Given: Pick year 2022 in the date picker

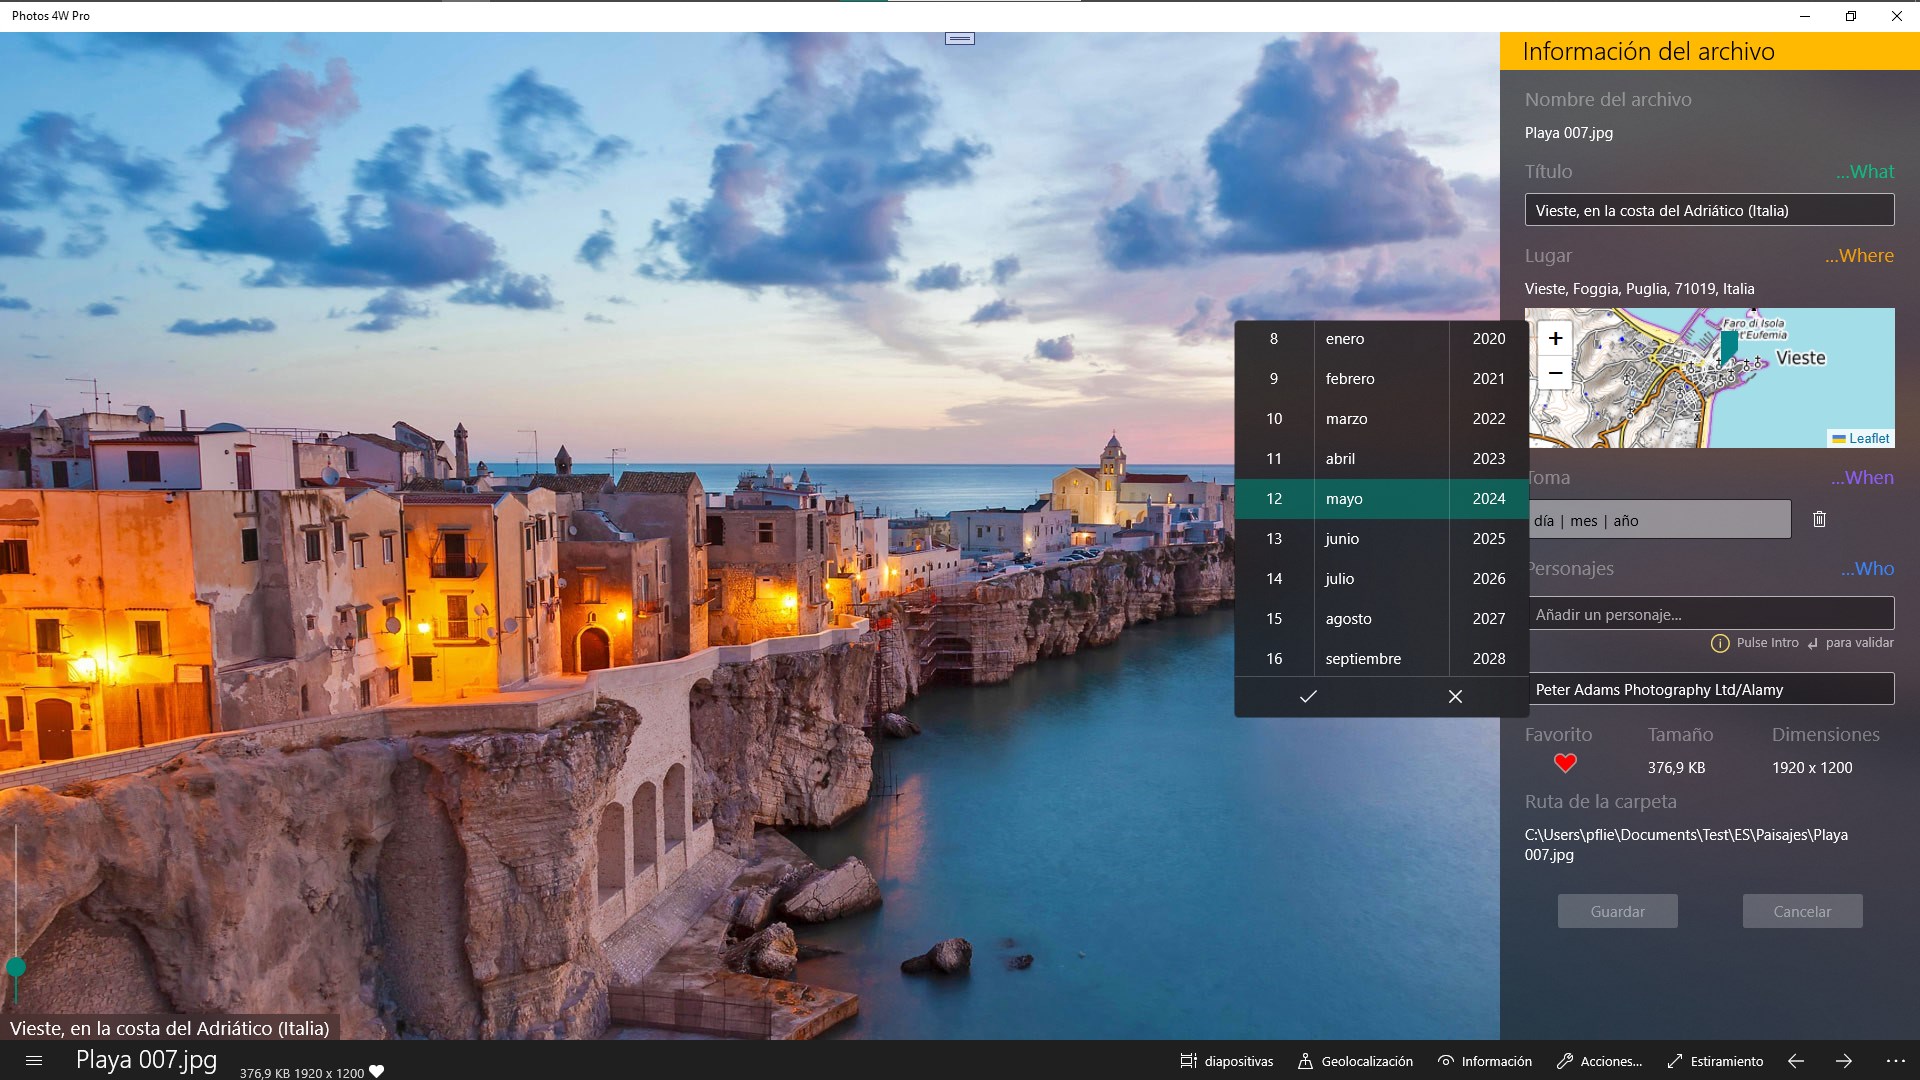Looking at the screenshot, I should point(1489,419).
